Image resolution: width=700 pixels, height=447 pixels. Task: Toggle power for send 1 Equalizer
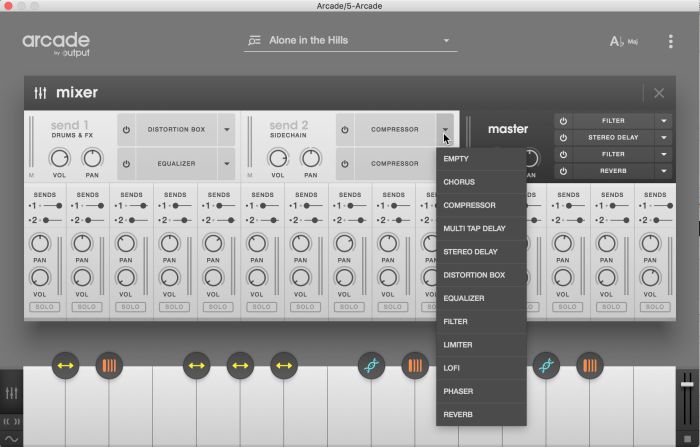126,164
